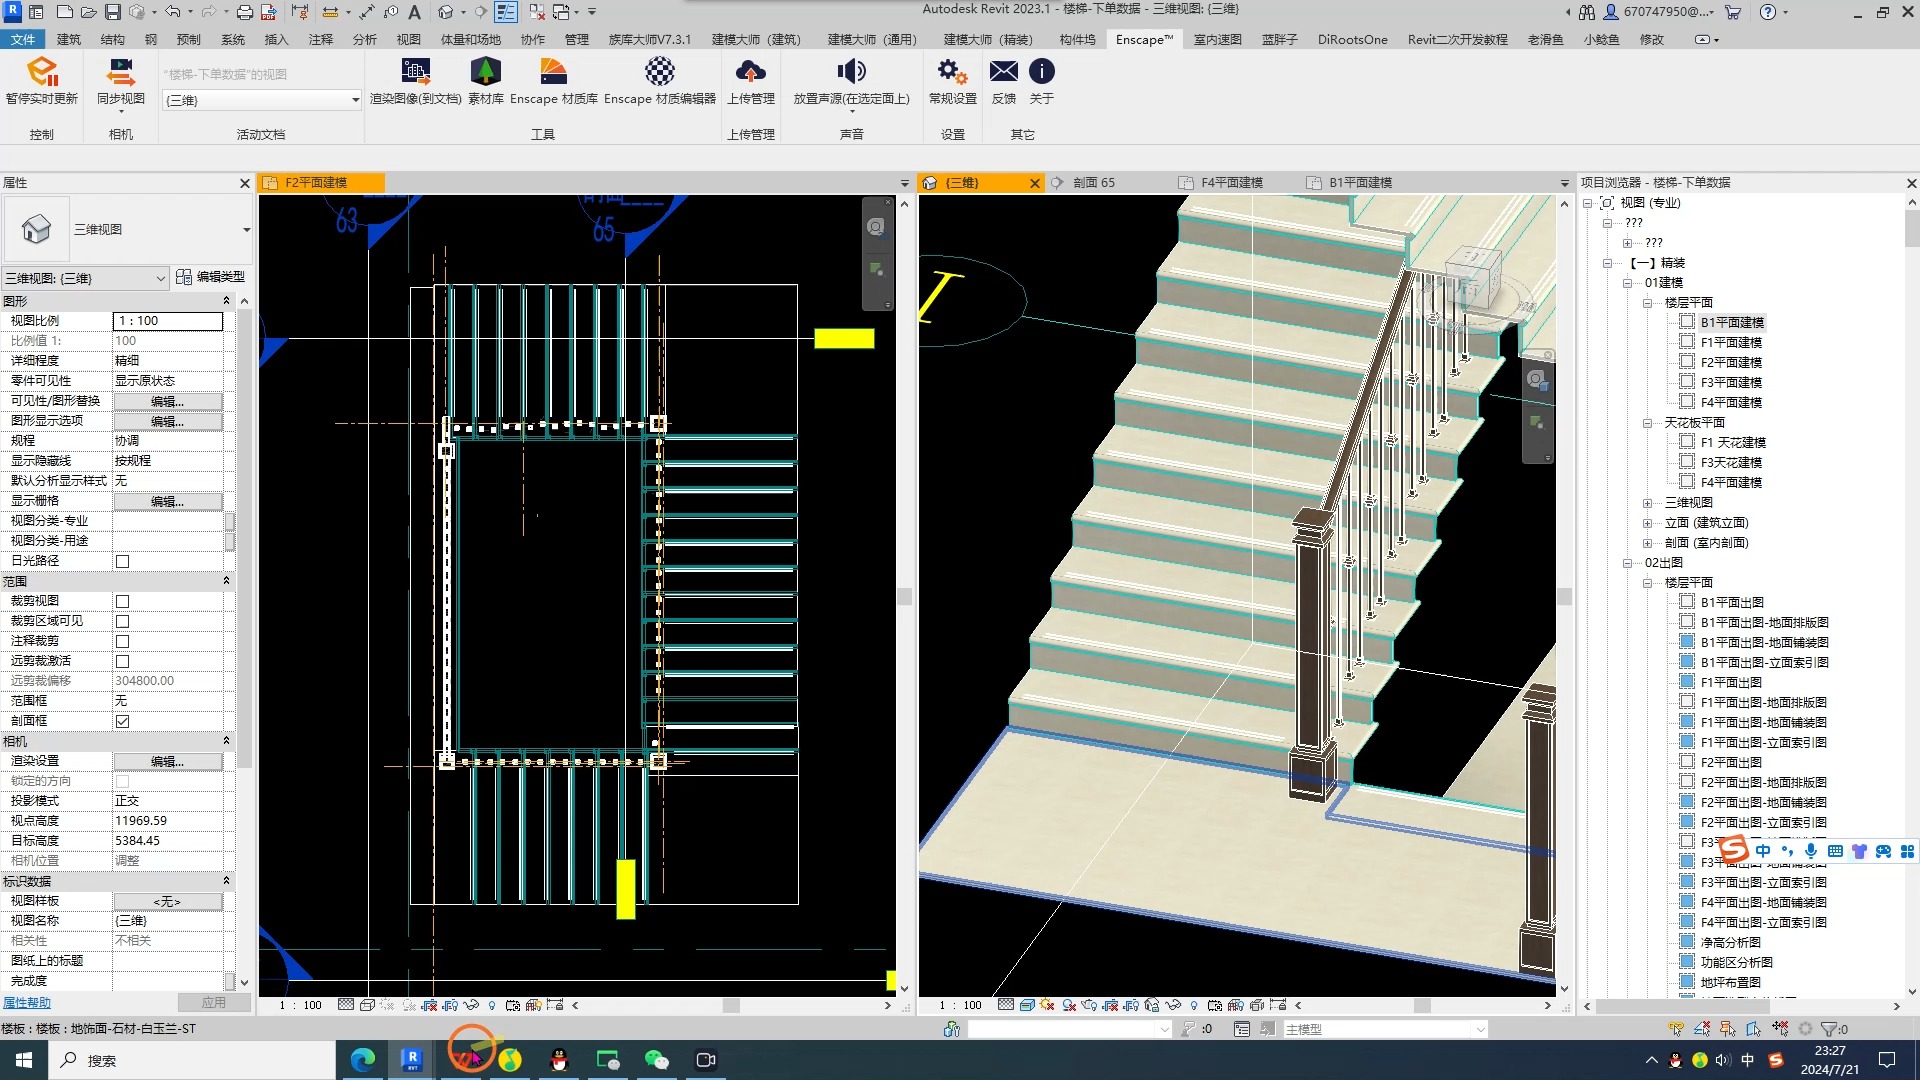Switch to the Enscape™ ribbon tab
The width and height of the screenshot is (1920, 1080).
click(1144, 39)
